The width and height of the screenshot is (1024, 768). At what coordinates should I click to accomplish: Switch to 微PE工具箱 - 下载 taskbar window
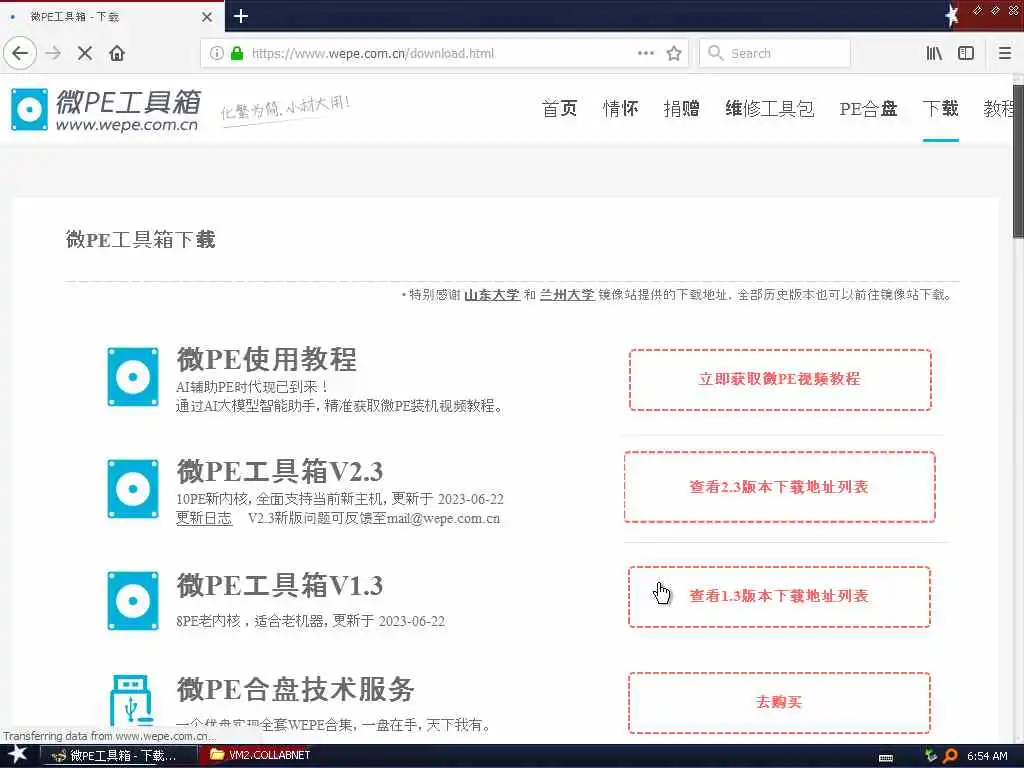[118, 756]
